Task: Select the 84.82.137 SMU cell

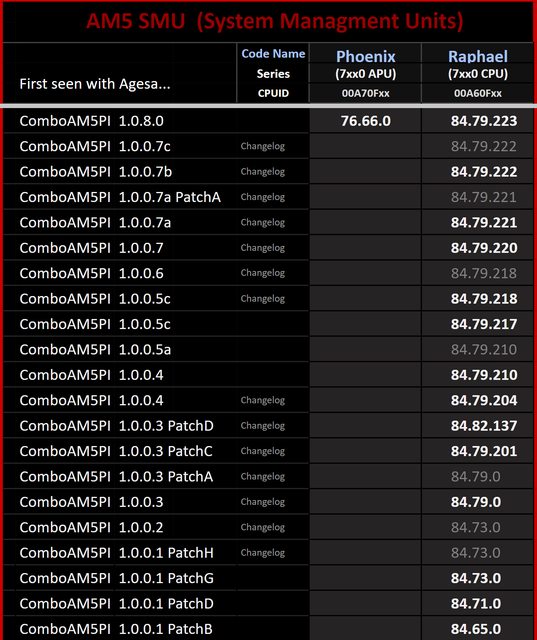Action: pyautogui.click(x=484, y=426)
